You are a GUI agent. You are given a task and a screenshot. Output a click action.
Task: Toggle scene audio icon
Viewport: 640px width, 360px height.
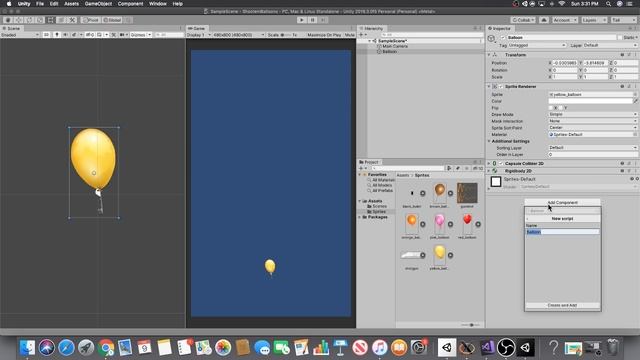(65, 35)
